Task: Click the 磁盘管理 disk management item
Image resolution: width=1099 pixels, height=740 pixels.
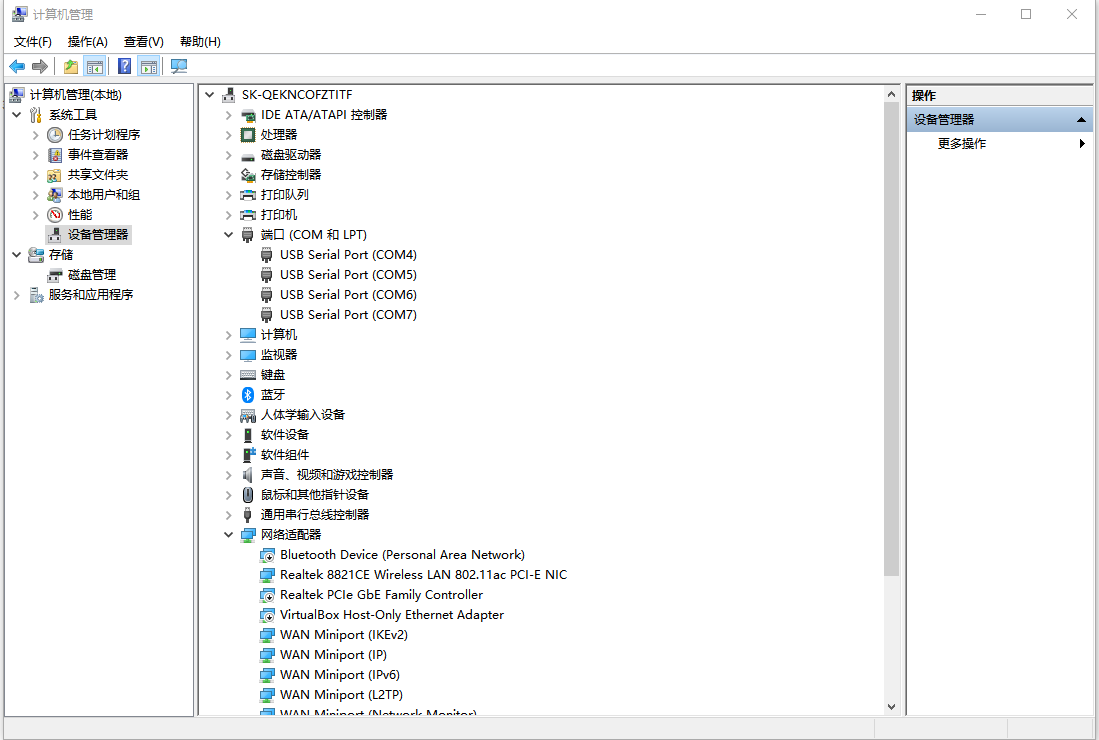Action: (92, 274)
